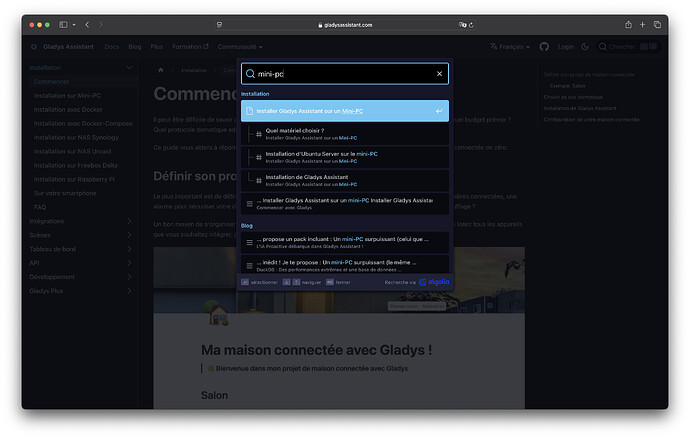This screenshot has height=438, width=690.
Task: Go forward with Safari forward arrow
Action: tap(101, 25)
